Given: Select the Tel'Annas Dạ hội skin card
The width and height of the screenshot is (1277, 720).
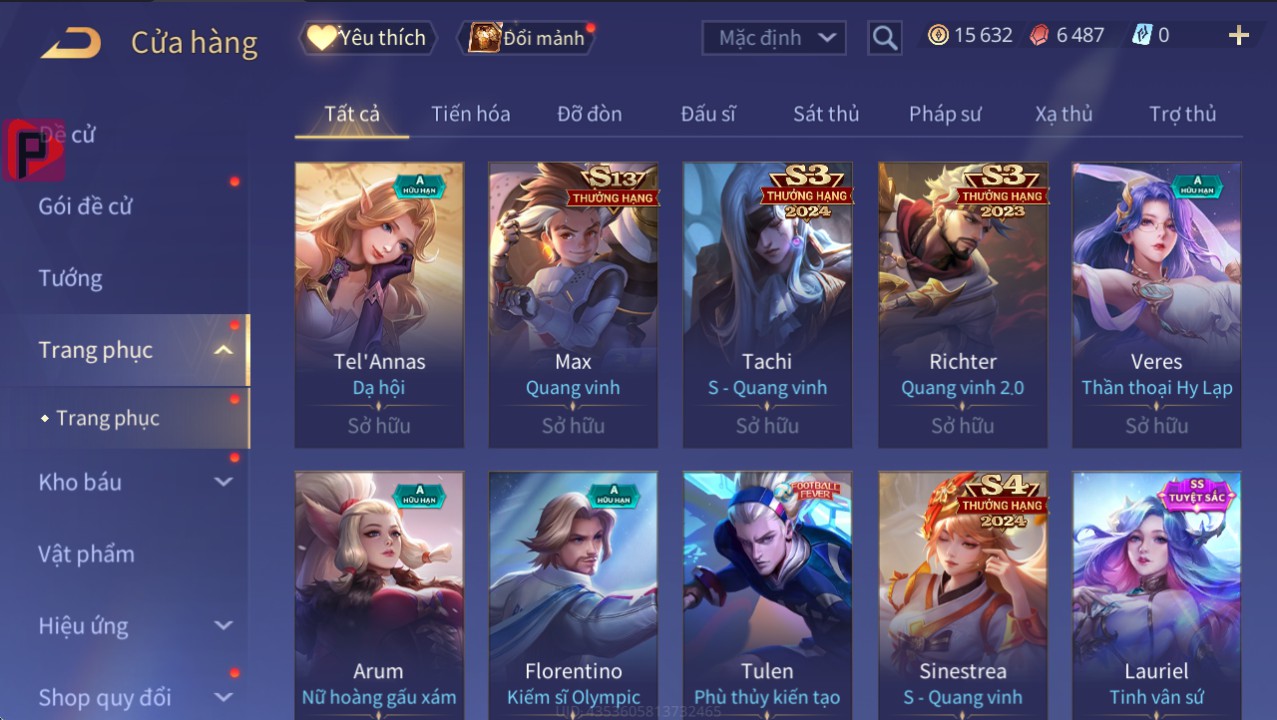Looking at the screenshot, I should (379, 305).
